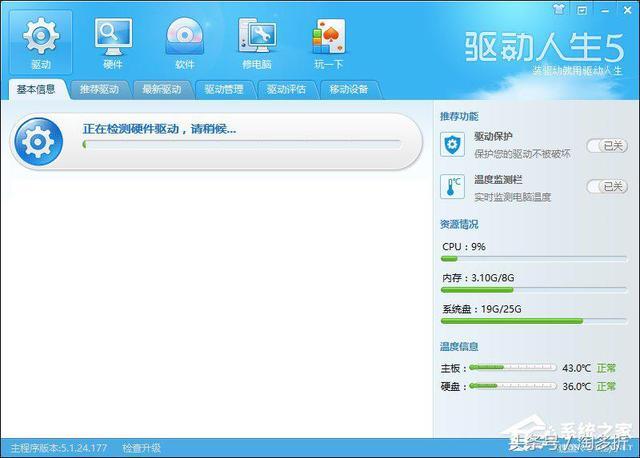Screen dimensions: 640x458
Task: Click the 温度信息 section heading
Action: (459, 347)
